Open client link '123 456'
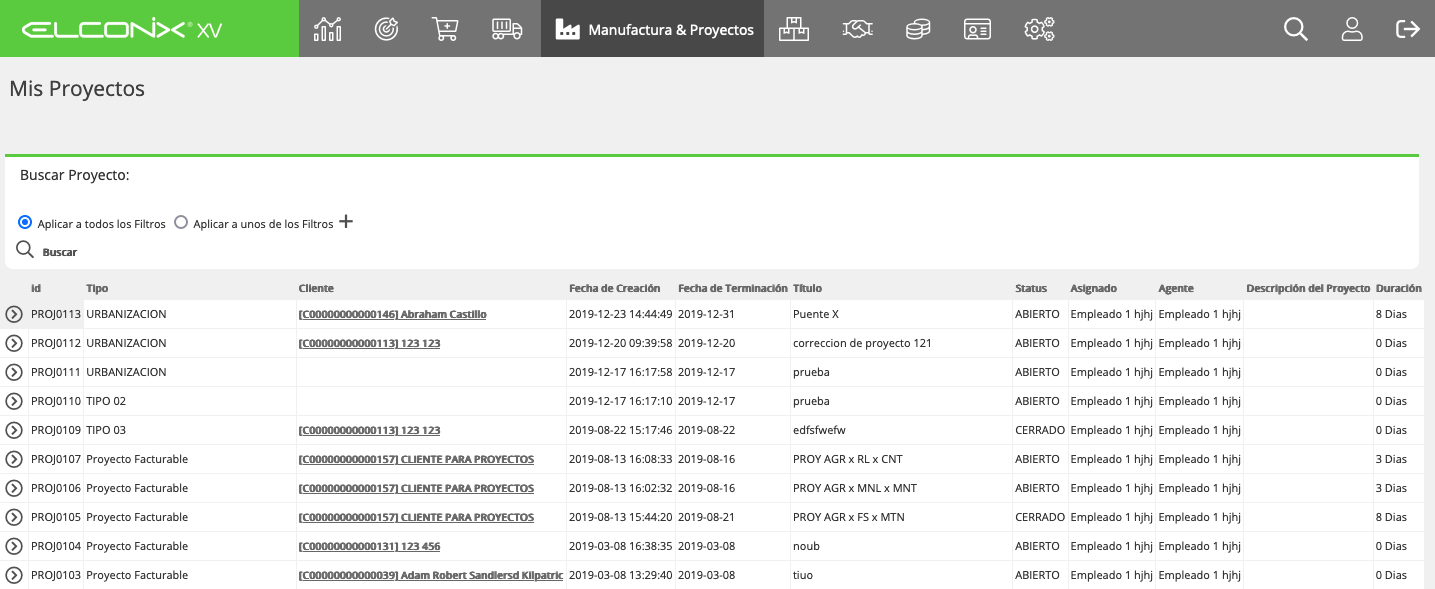 click(370, 546)
